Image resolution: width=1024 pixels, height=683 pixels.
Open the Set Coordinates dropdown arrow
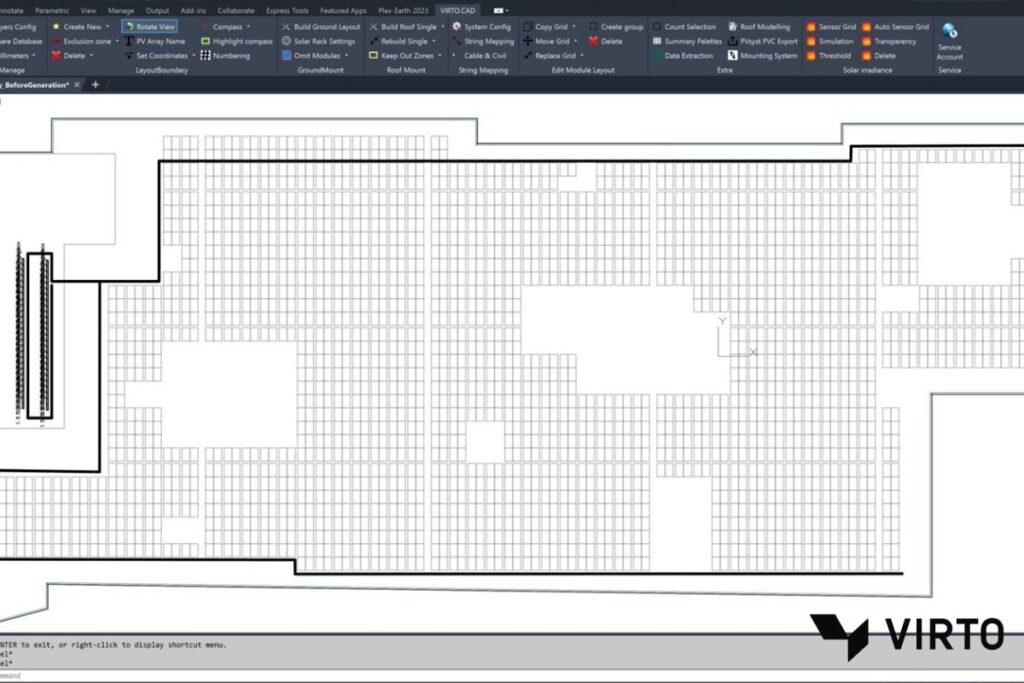194,56
